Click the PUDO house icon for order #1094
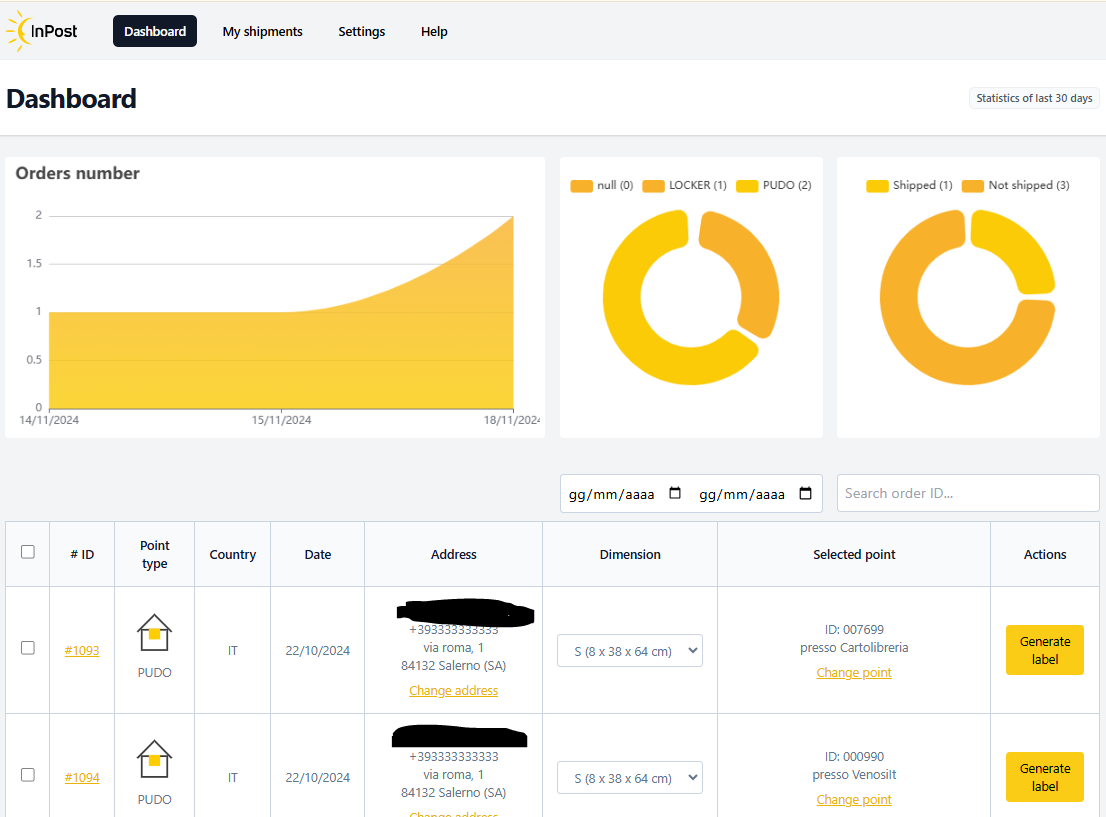This screenshot has width=1106, height=817. click(154, 759)
